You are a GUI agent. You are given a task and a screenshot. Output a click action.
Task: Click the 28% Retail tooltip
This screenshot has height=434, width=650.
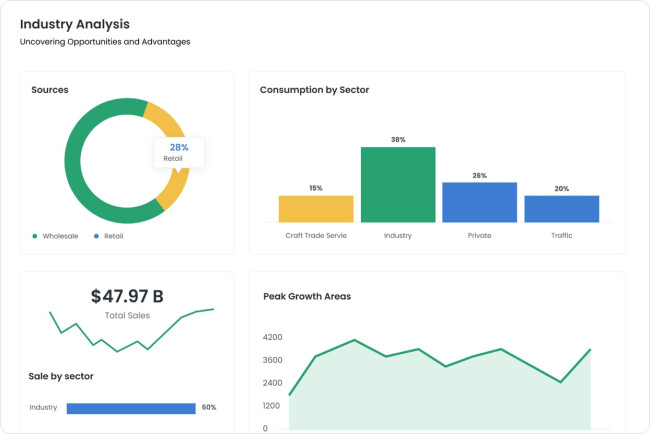tap(179, 153)
